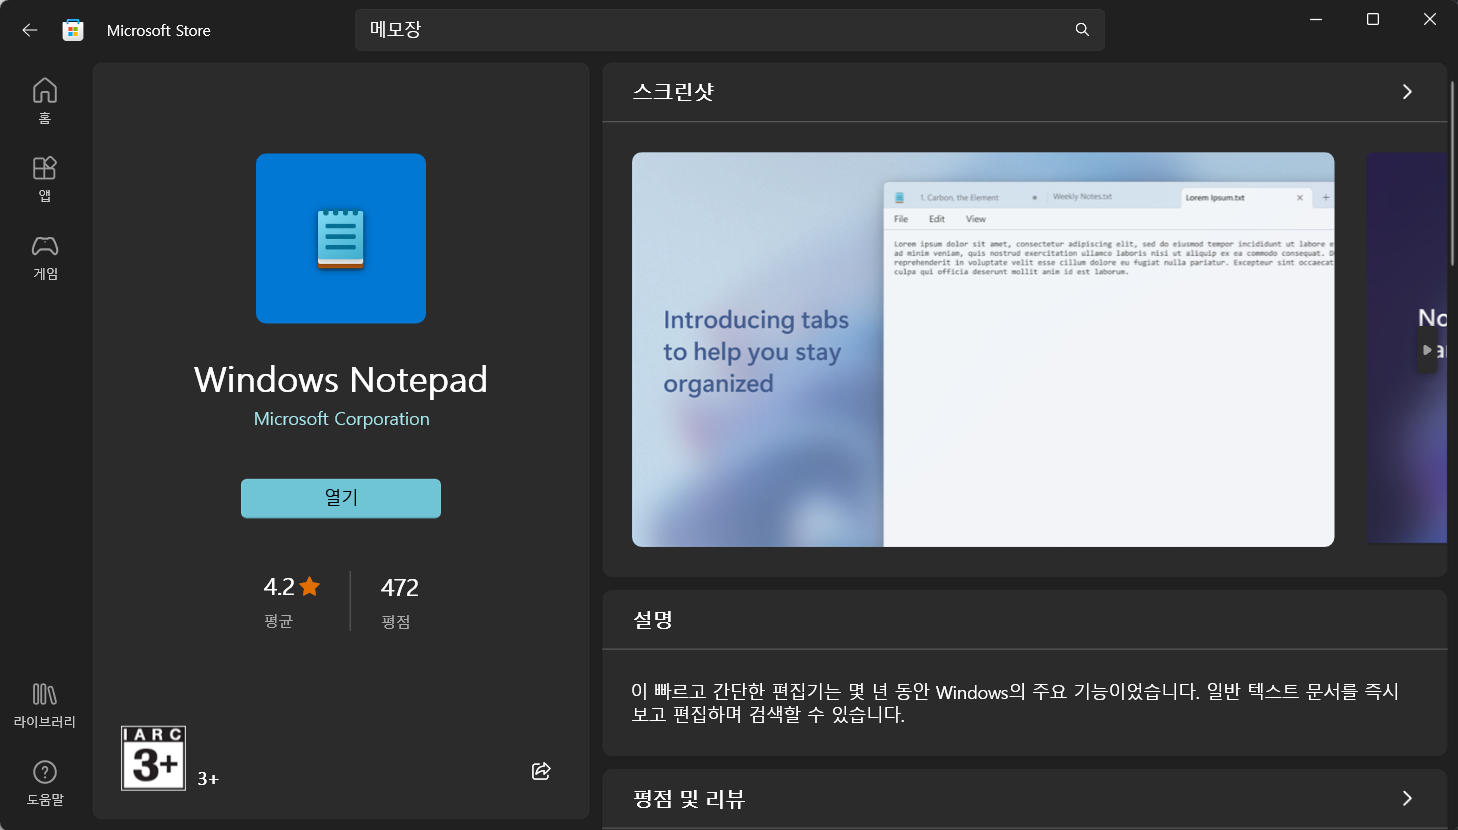
Task: Open the Games section icon
Action: pyautogui.click(x=44, y=248)
